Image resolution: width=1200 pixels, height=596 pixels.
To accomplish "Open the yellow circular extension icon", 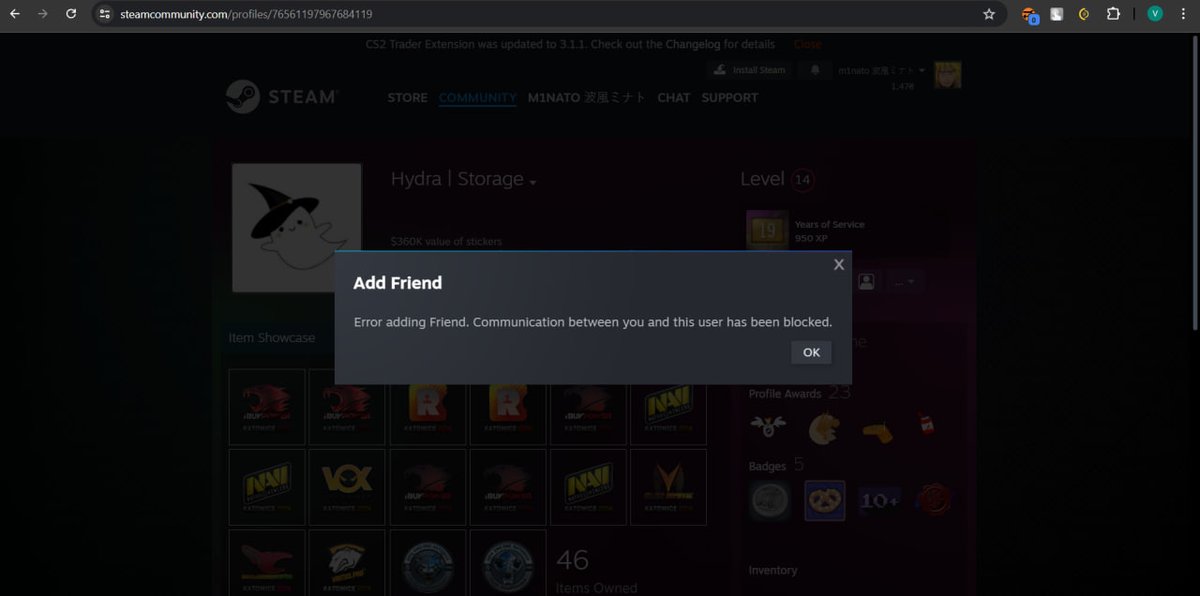I will coord(1084,14).
